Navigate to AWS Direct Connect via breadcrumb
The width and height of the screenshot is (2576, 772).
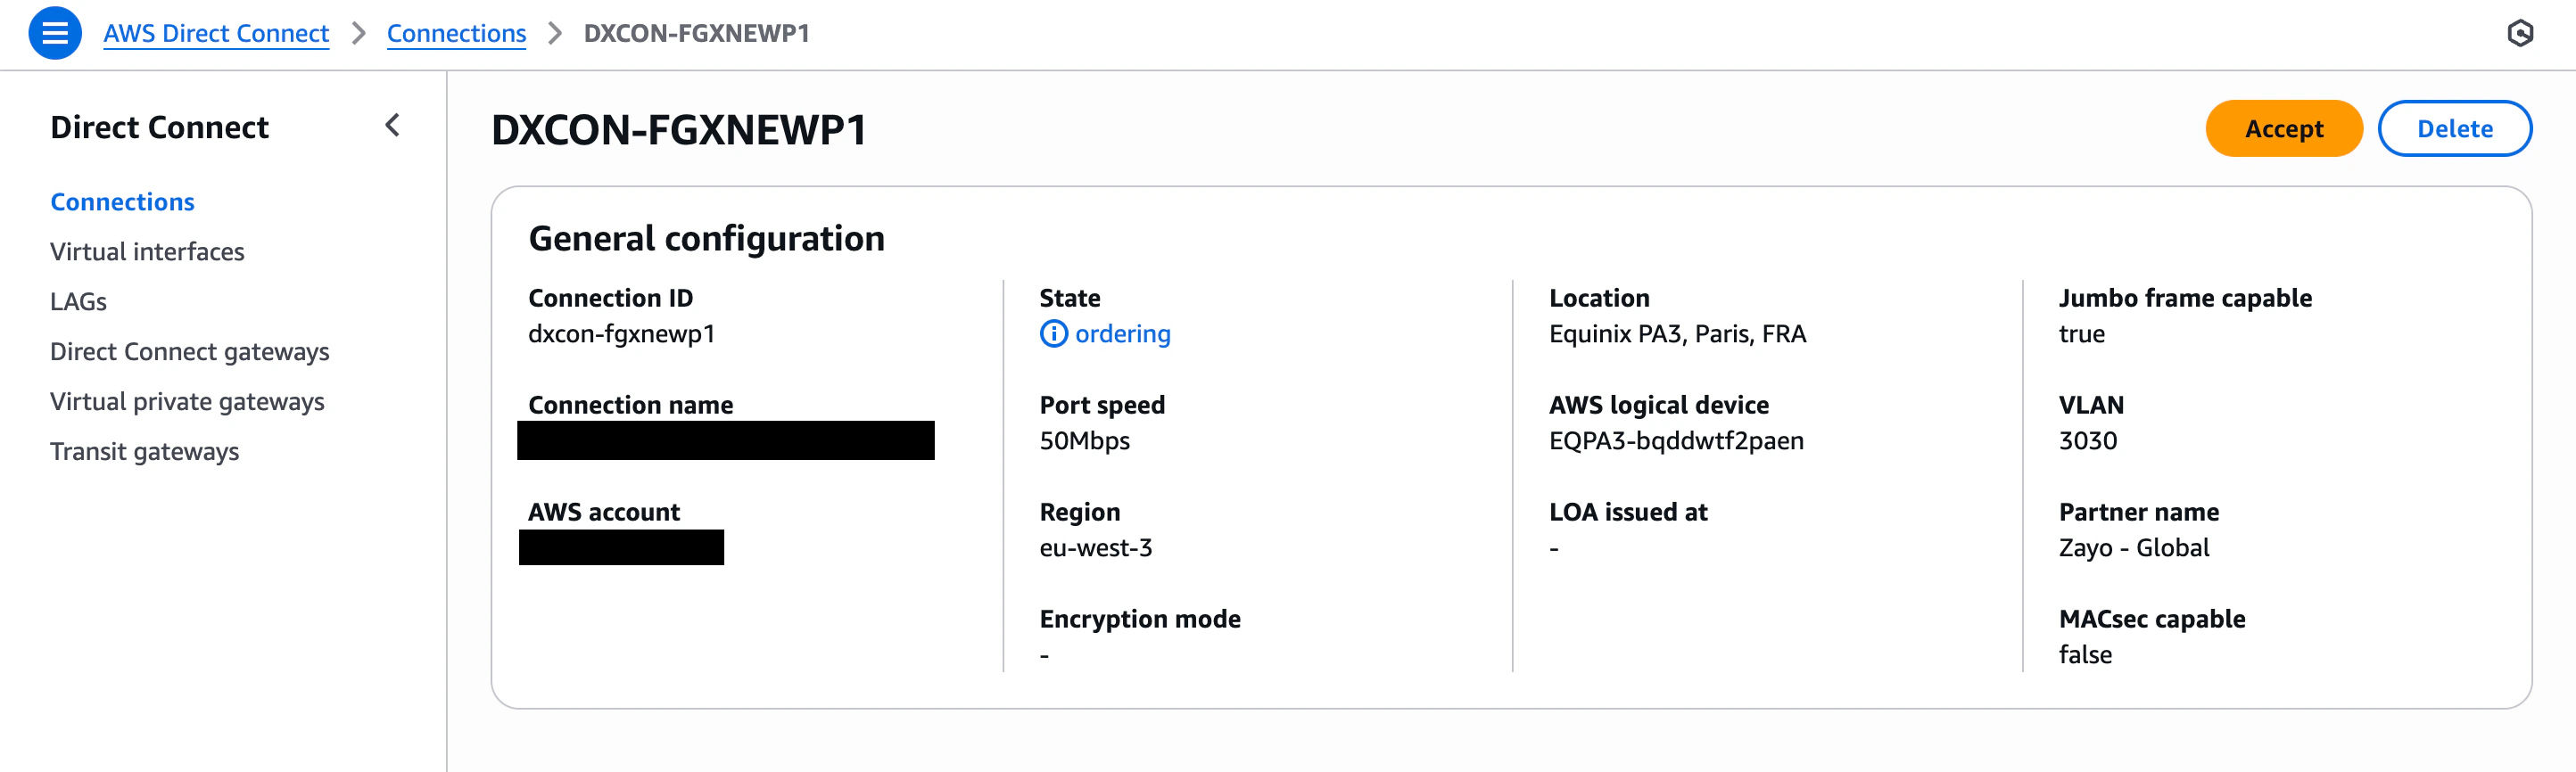click(215, 33)
